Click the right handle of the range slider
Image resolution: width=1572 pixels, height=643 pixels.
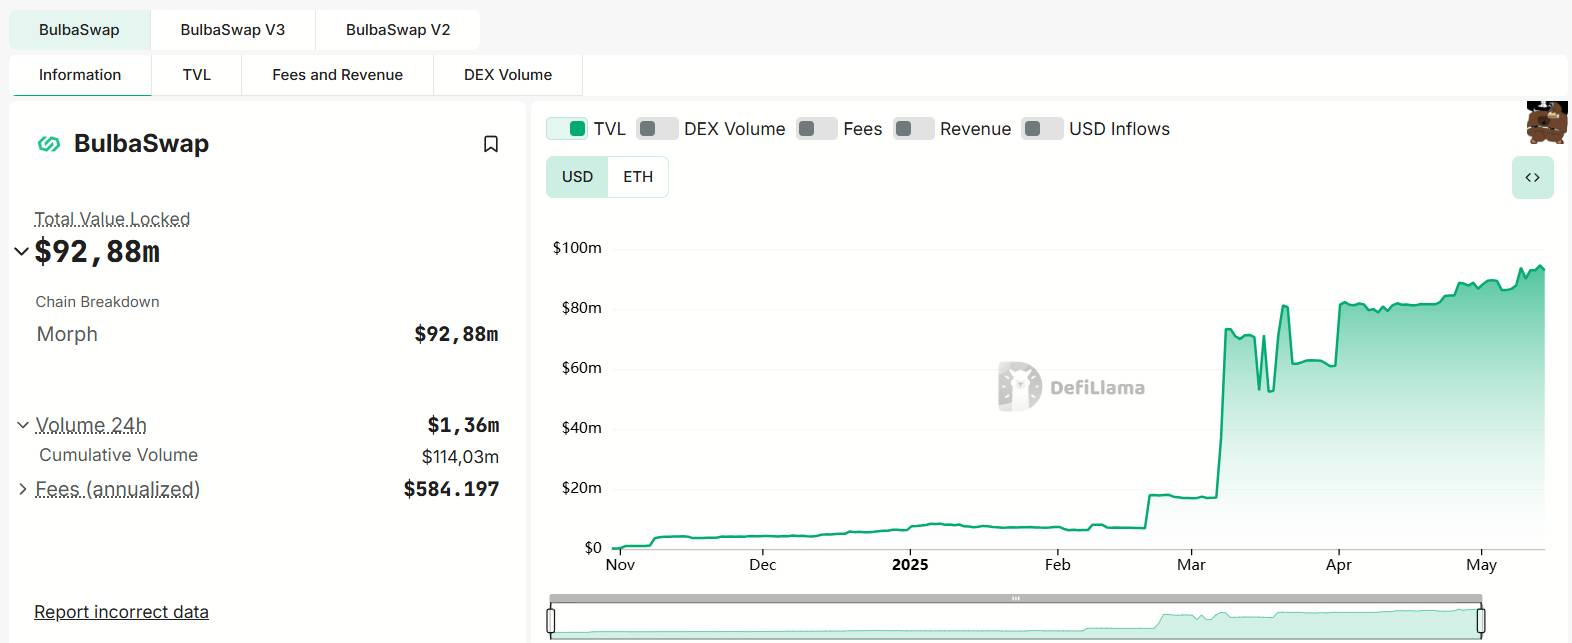pos(1481,621)
